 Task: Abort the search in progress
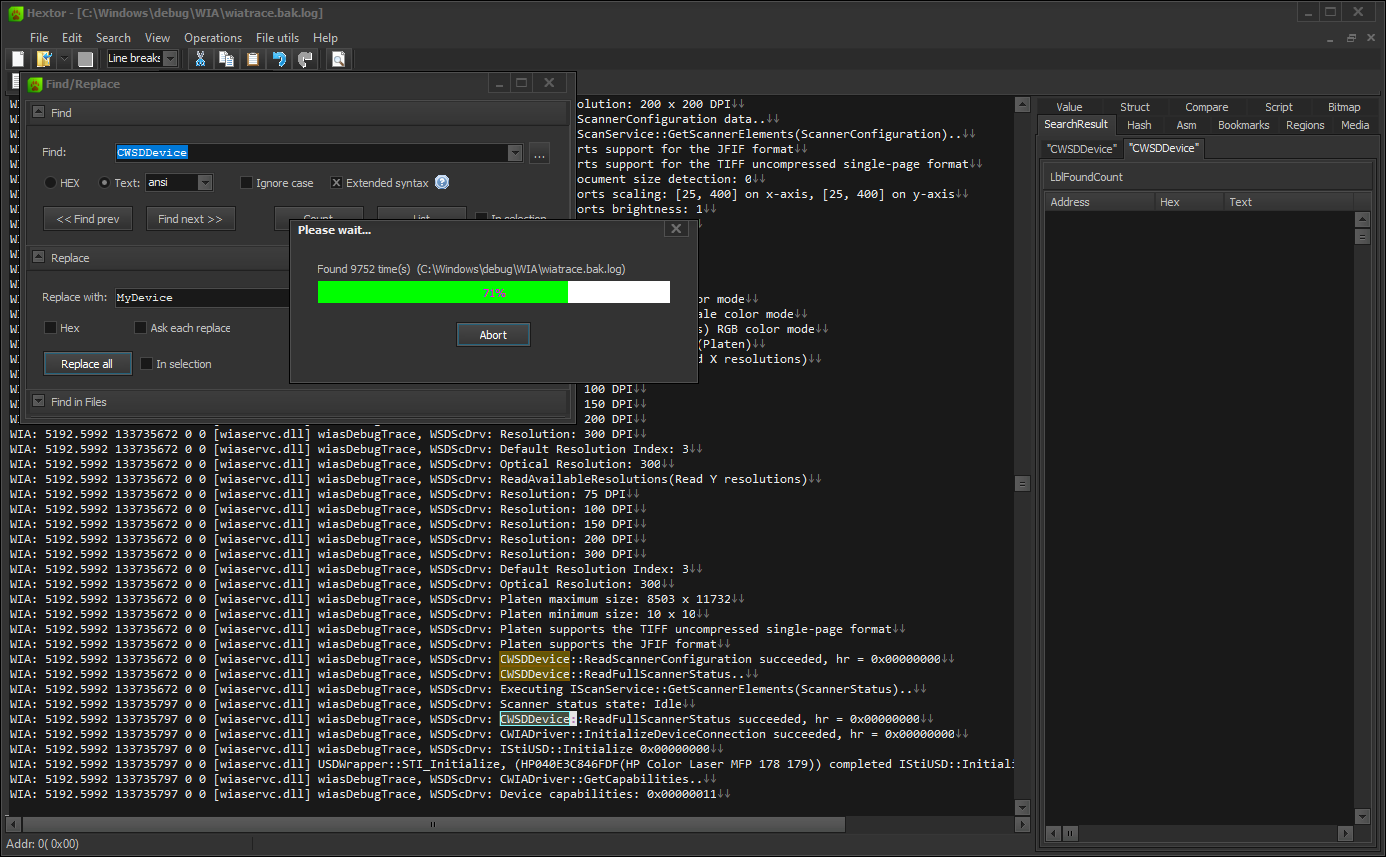click(493, 335)
